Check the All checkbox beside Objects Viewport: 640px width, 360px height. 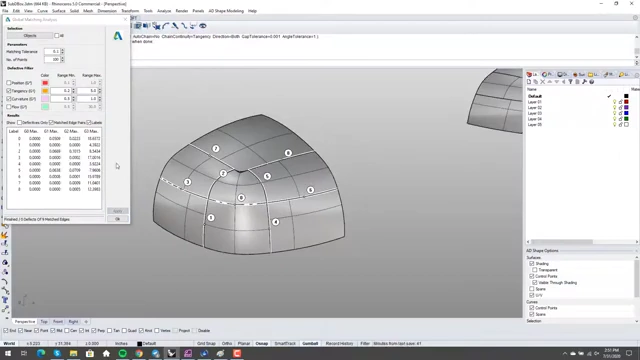click(x=57, y=36)
